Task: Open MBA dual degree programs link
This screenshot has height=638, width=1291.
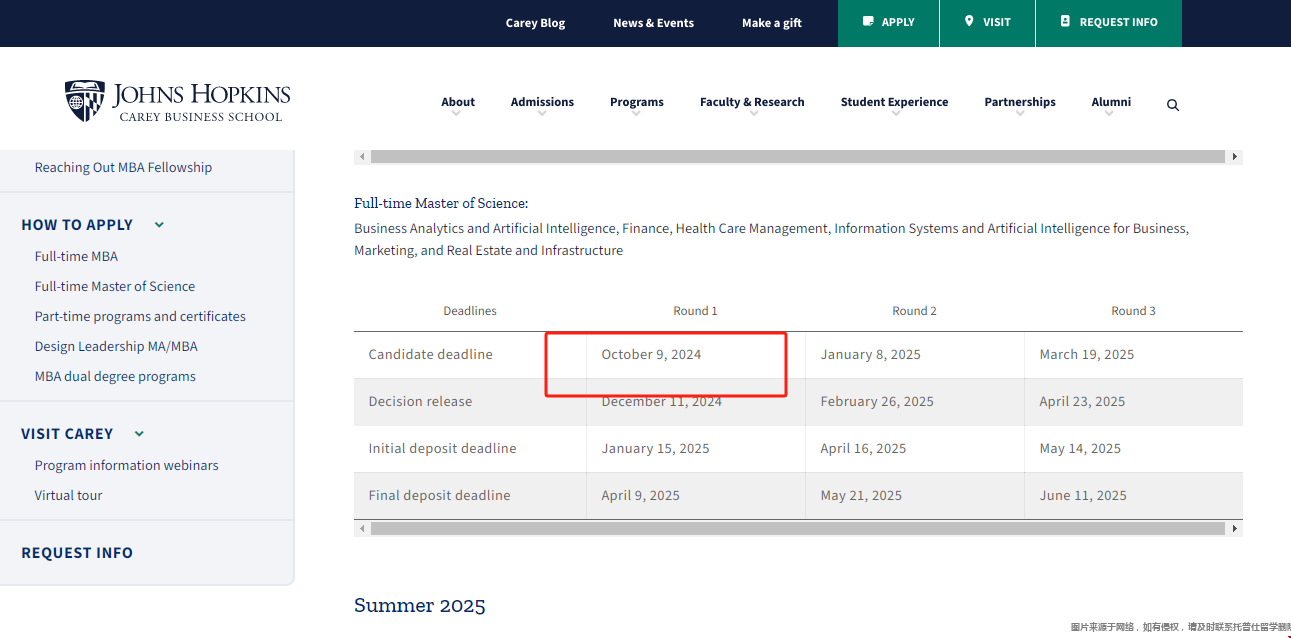Action: tap(115, 377)
